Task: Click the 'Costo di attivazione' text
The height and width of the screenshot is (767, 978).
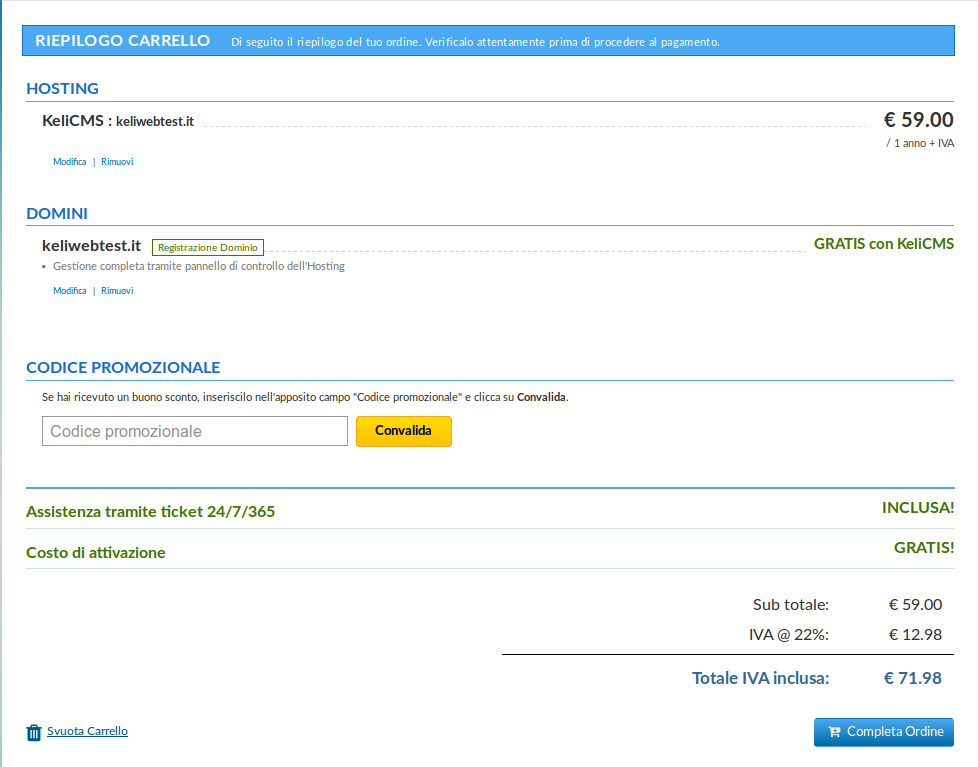Action: click(95, 552)
